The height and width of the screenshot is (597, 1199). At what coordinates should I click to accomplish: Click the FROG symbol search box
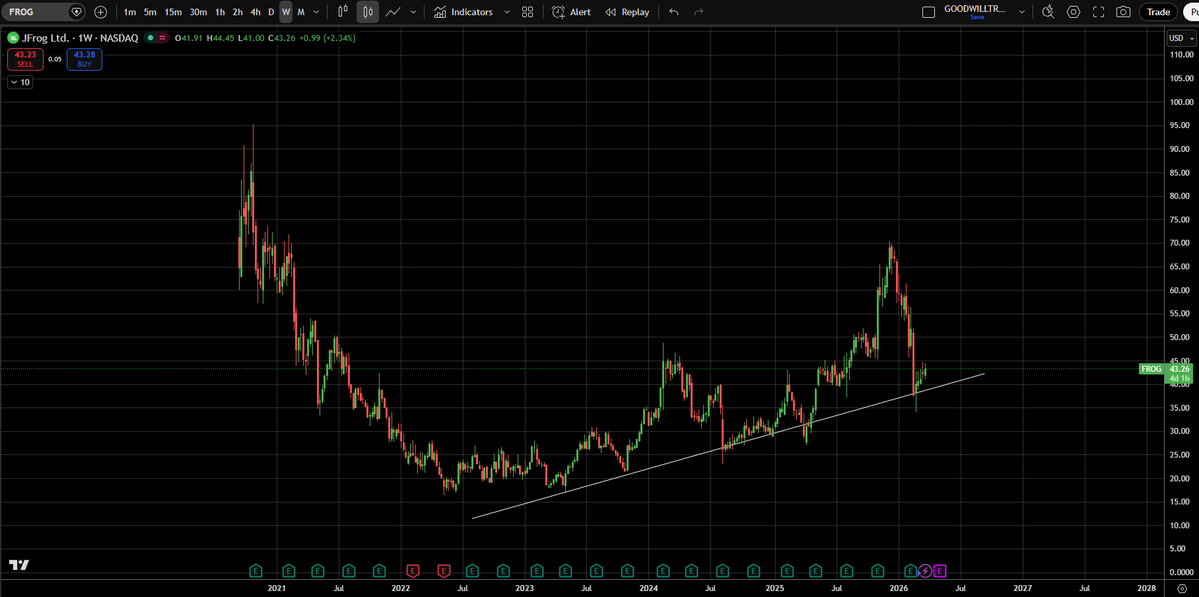coord(44,12)
